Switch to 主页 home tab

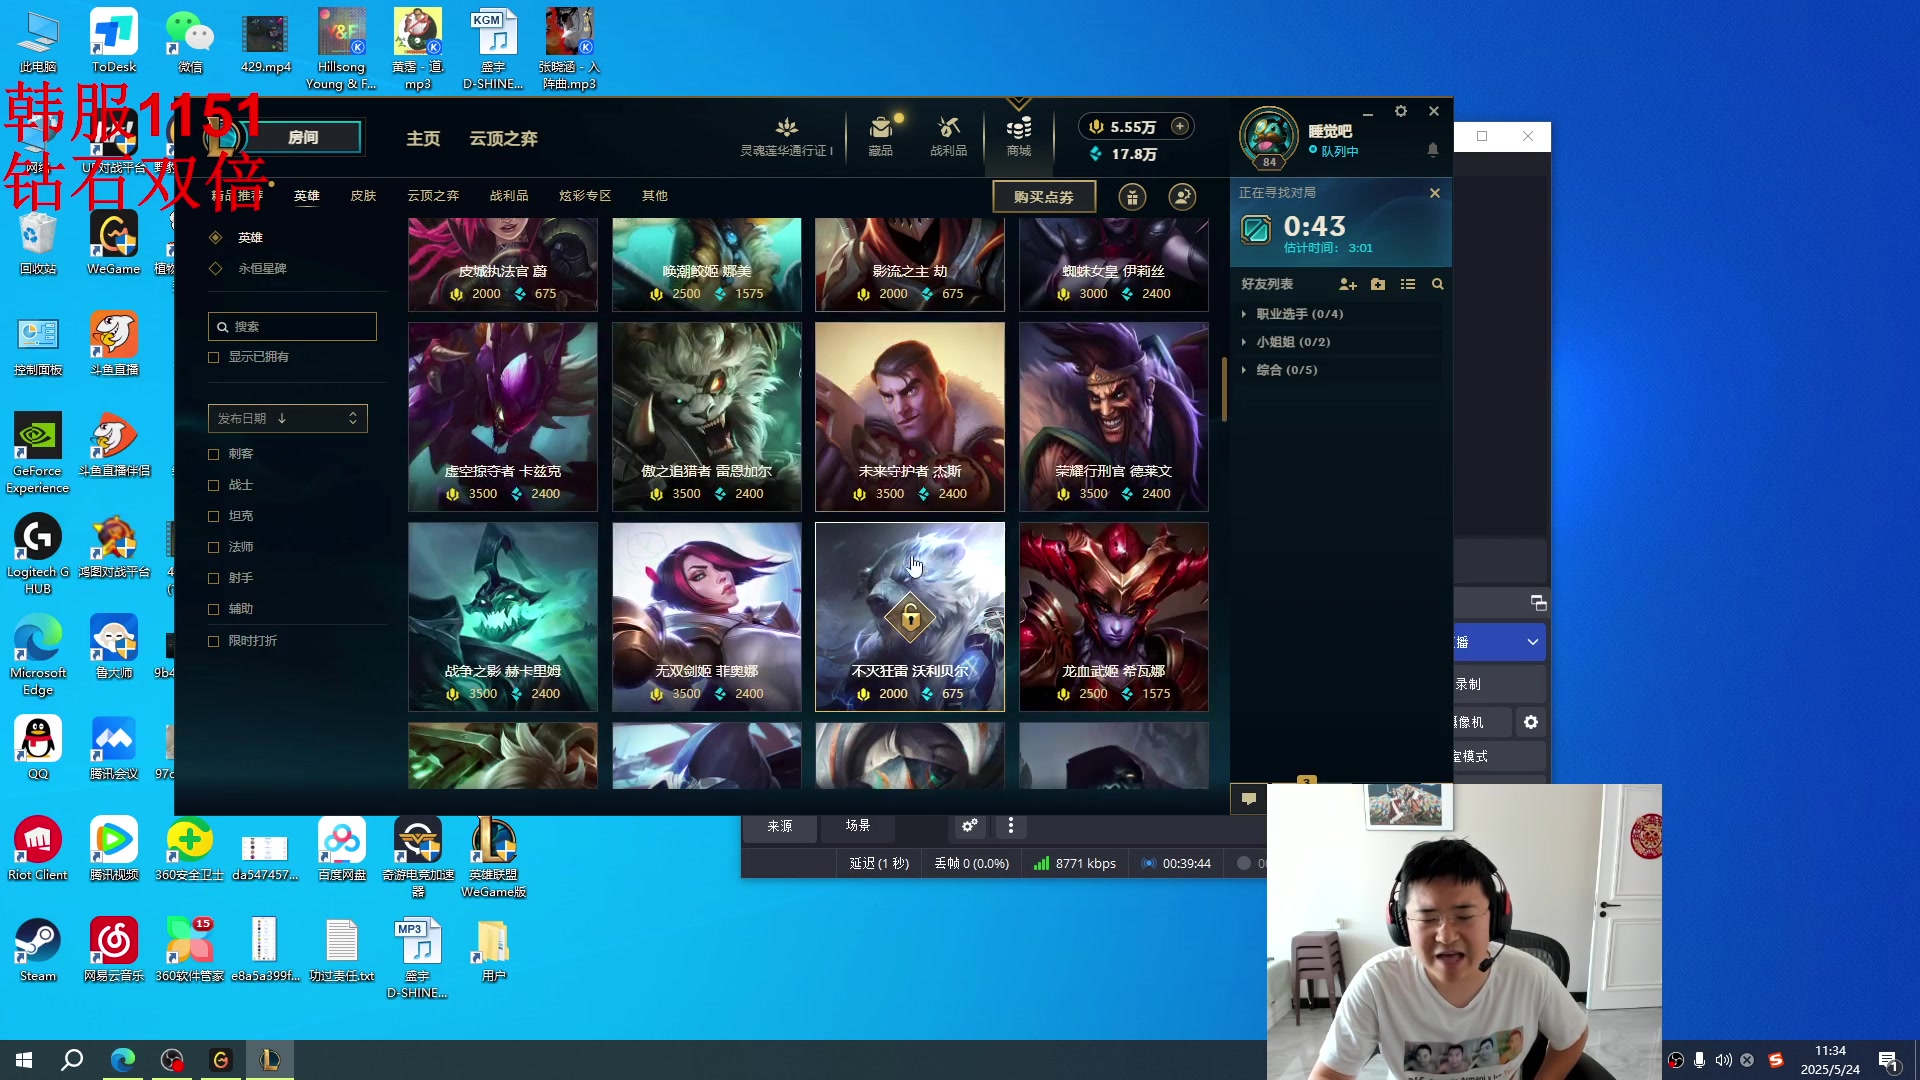click(x=423, y=138)
